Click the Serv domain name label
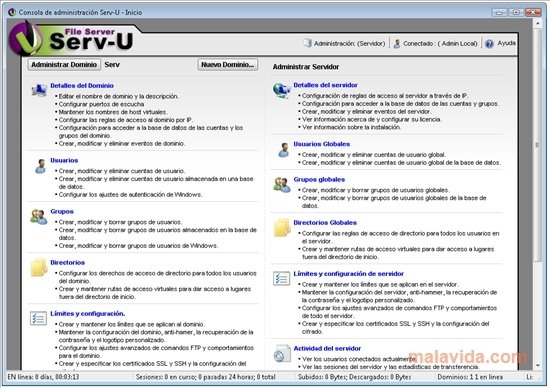 pos(112,65)
